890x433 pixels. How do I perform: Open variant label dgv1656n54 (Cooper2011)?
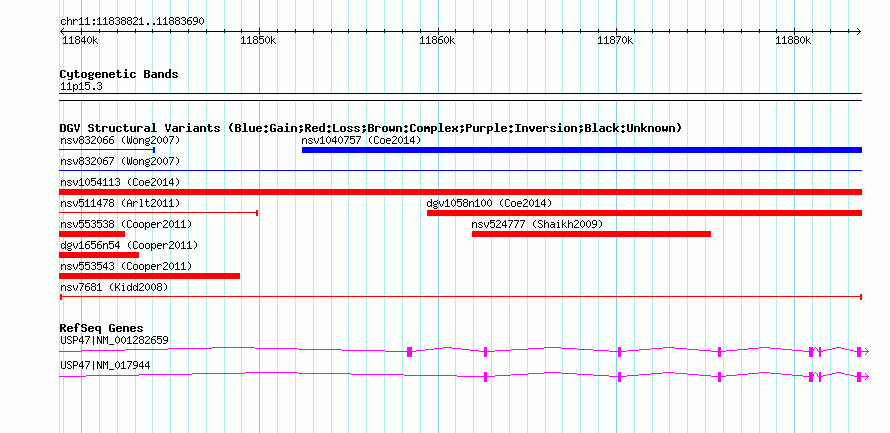point(129,245)
